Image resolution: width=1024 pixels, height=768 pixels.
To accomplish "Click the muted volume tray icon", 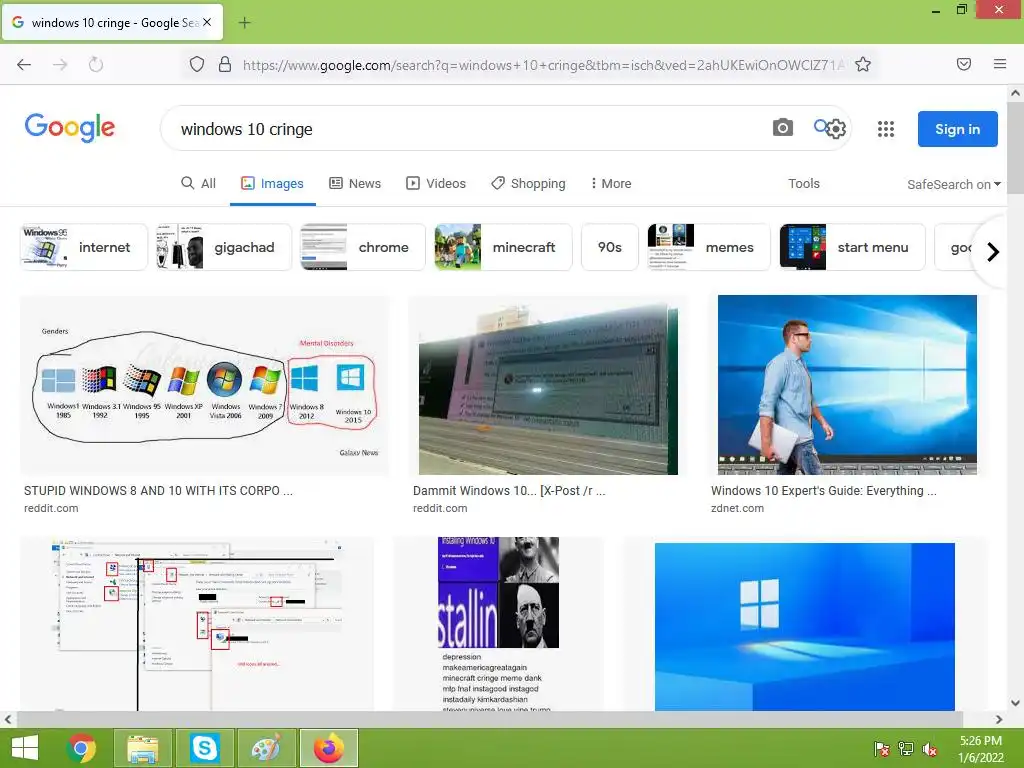I will coord(930,749).
